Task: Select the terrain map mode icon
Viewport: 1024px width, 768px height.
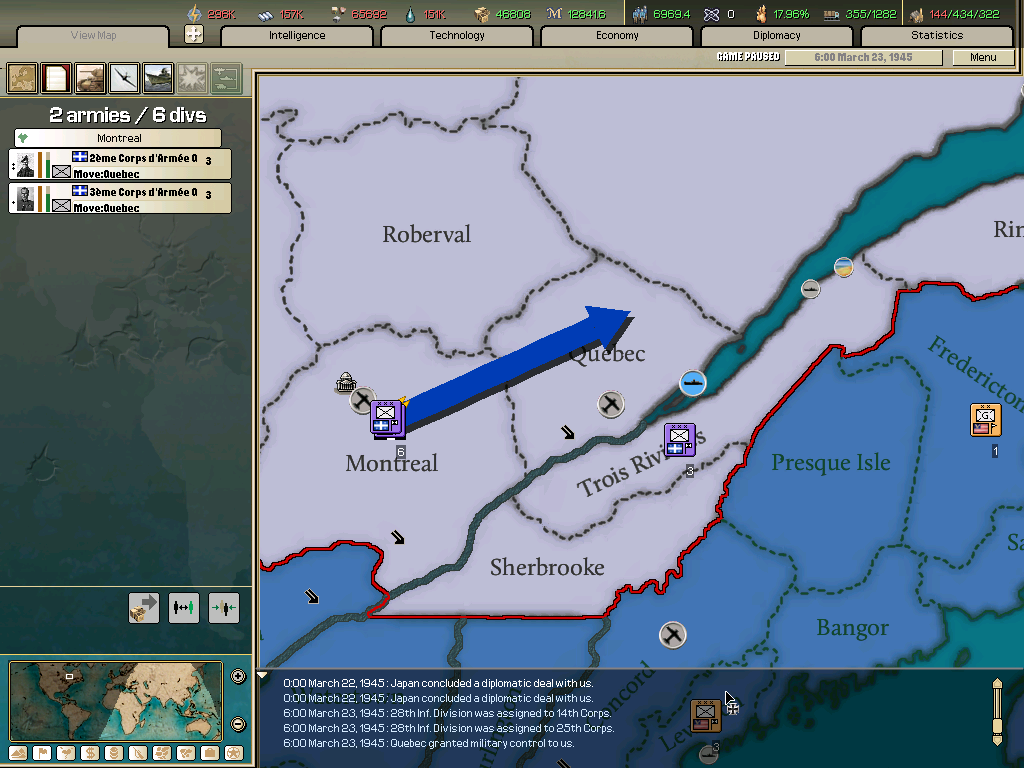Action: (18, 753)
